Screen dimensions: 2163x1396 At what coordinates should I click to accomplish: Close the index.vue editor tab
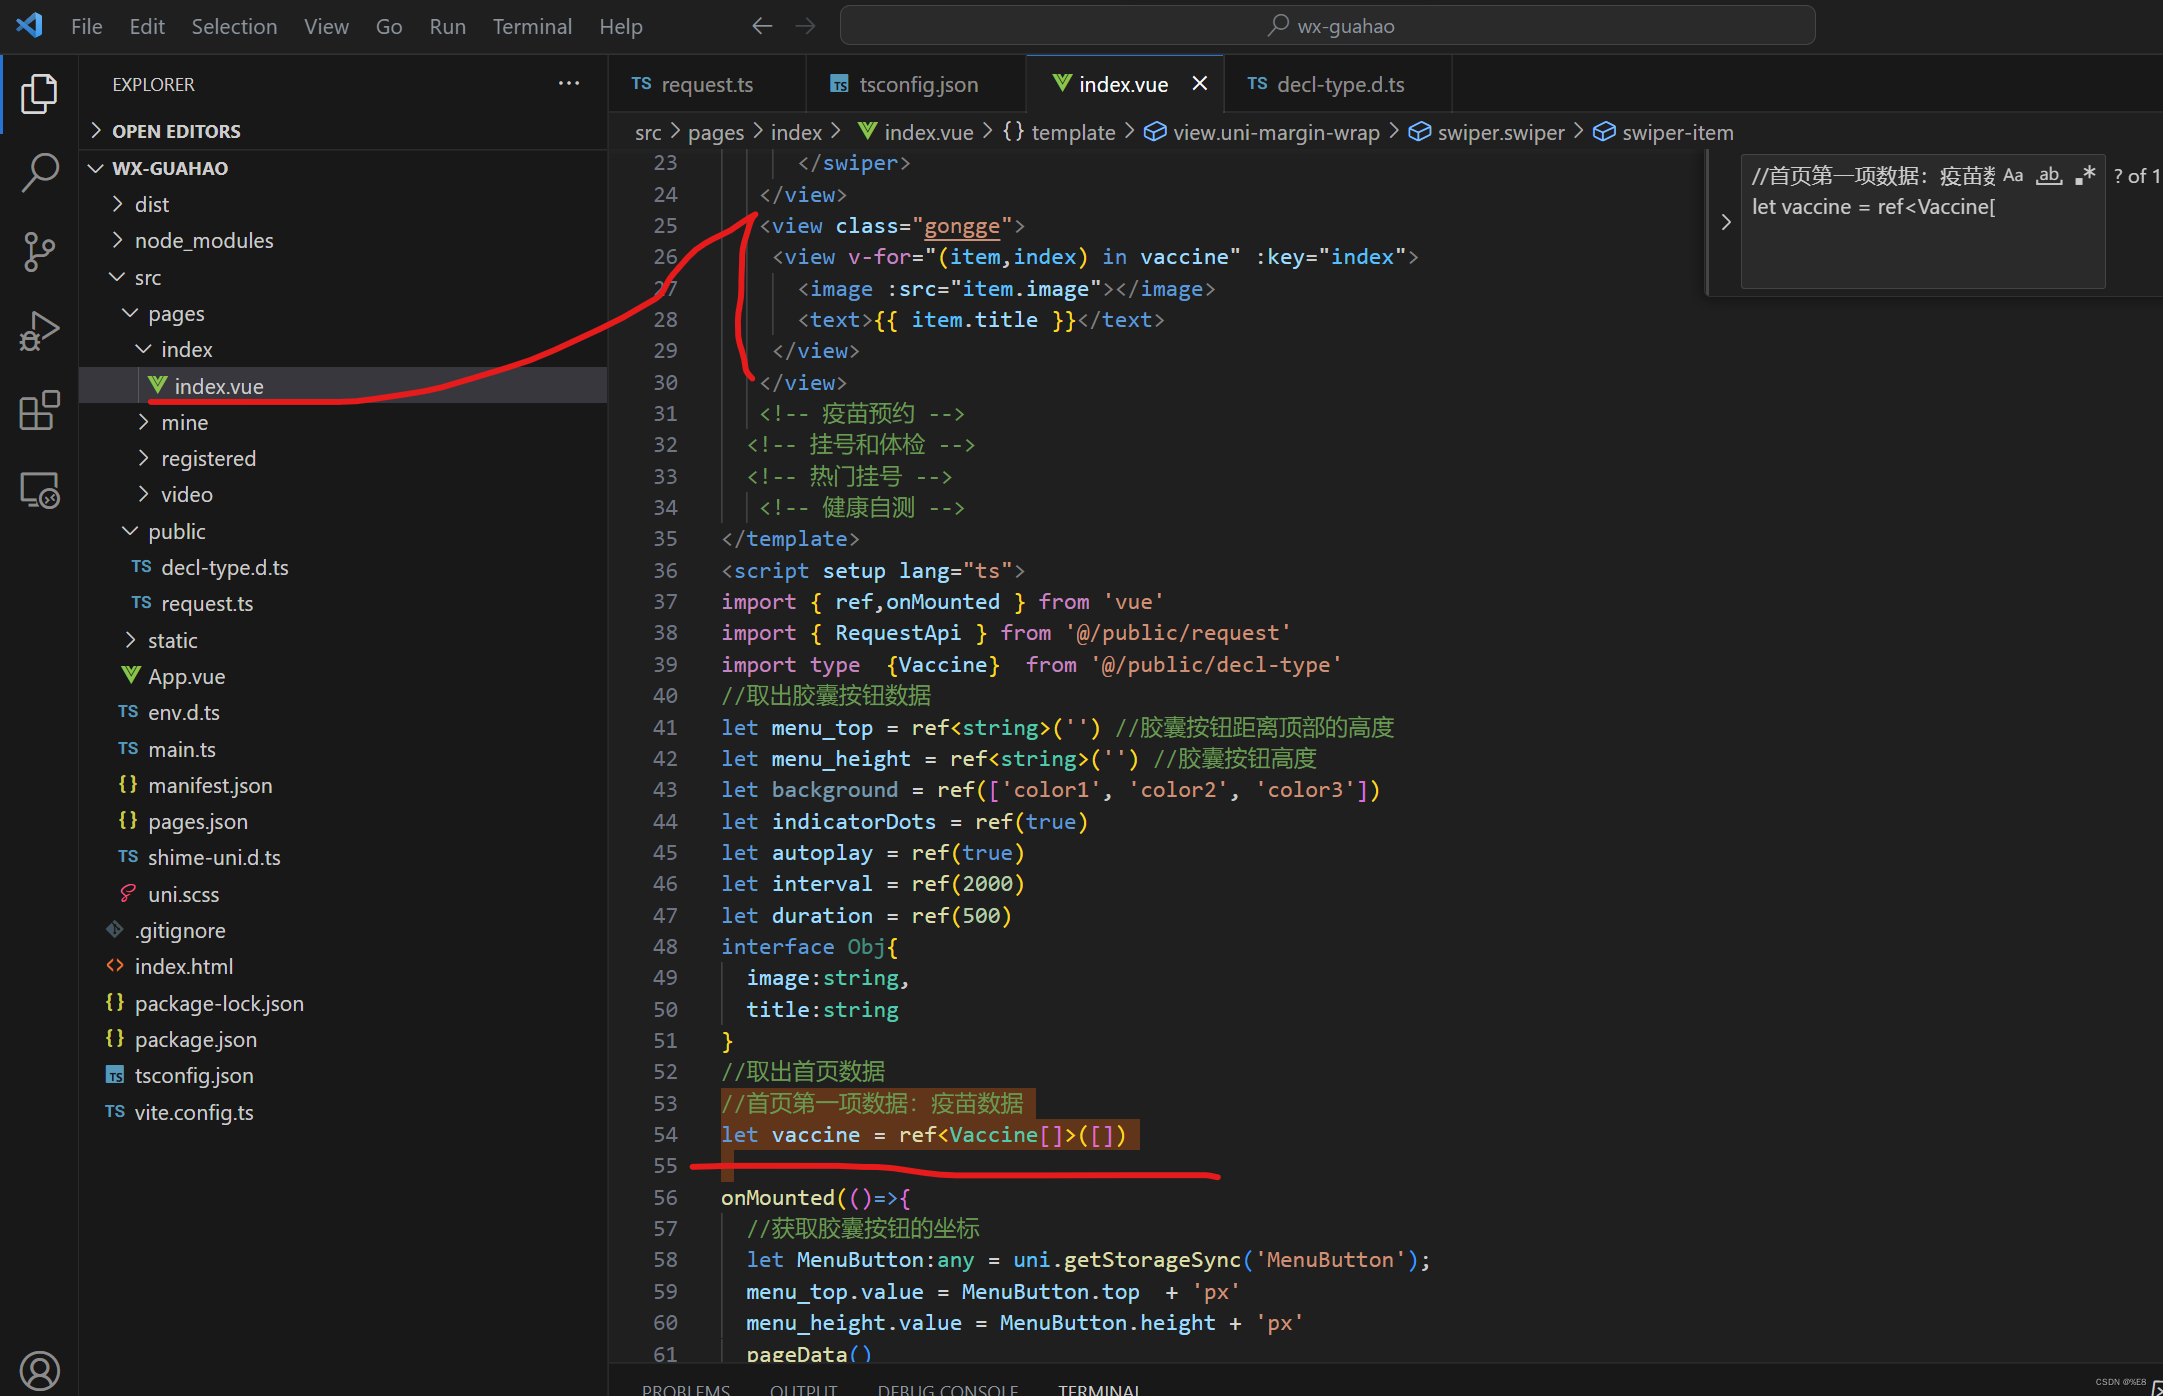point(1199,84)
